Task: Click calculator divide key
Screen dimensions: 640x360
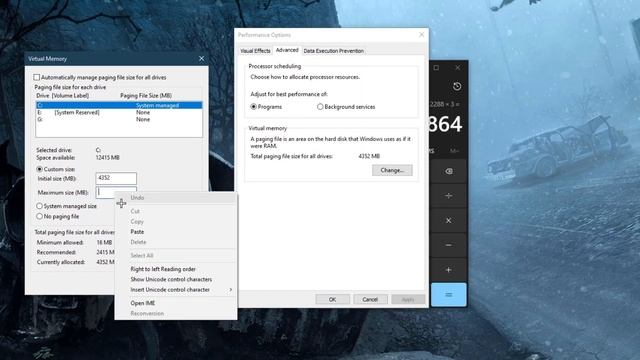Action: click(x=449, y=196)
